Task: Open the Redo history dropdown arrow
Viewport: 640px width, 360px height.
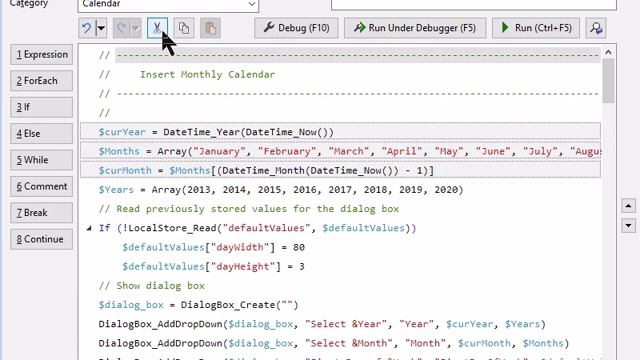Action: tap(136, 28)
